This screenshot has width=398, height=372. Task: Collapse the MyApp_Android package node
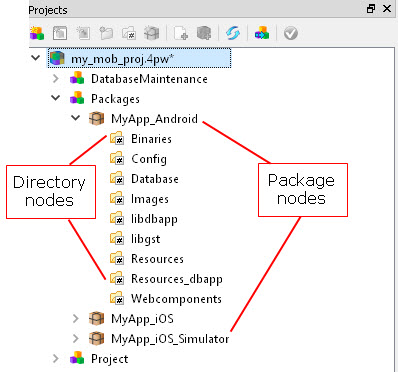[76, 118]
